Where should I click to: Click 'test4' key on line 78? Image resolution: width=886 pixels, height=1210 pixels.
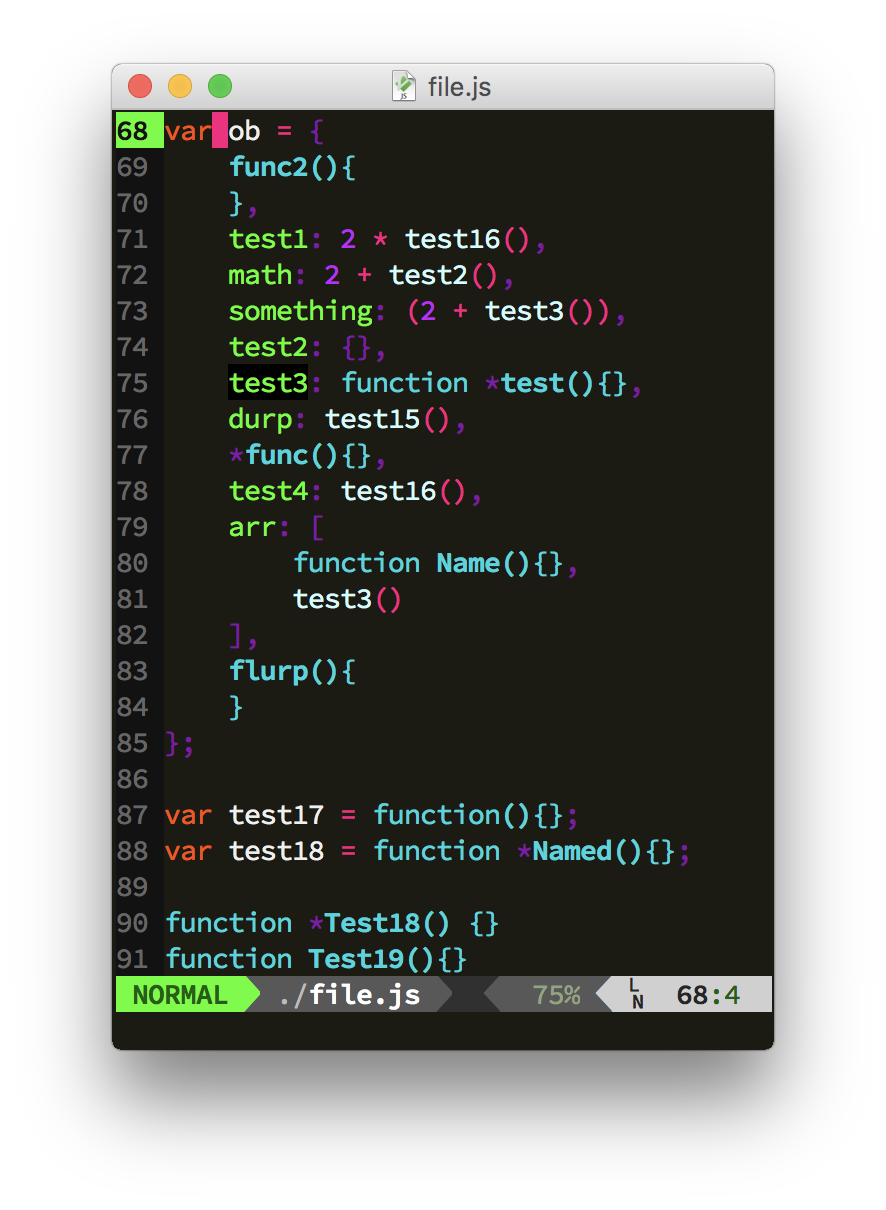pyautogui.click(x=269, y=491)
